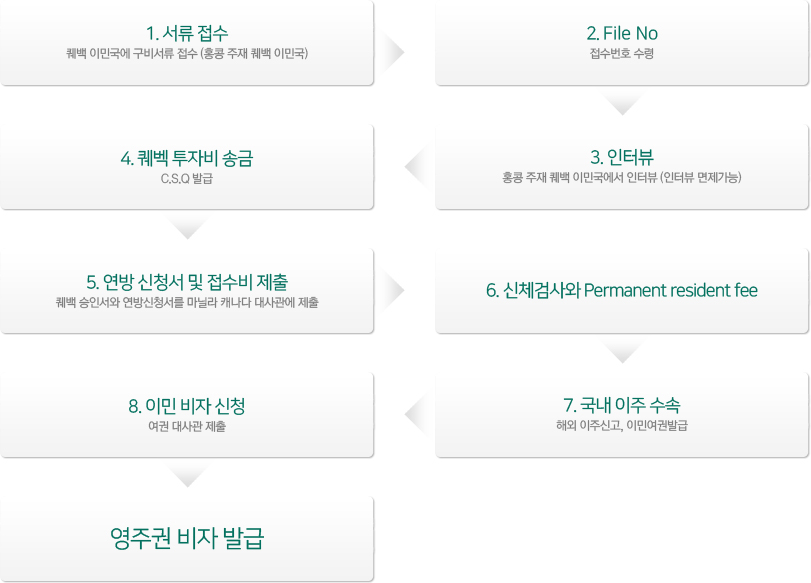Click the arrow between steps 1 and 2

tap(393, 52)
